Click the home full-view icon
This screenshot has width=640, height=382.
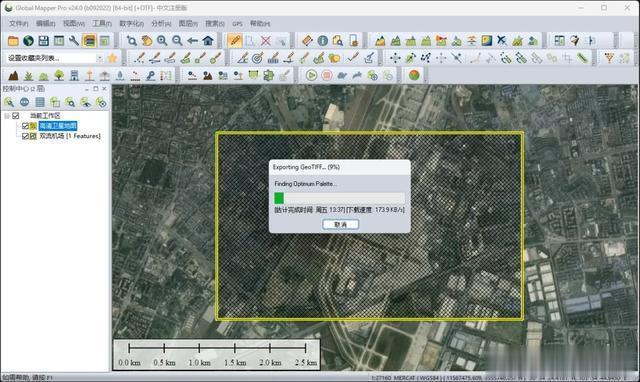point(208,40)
